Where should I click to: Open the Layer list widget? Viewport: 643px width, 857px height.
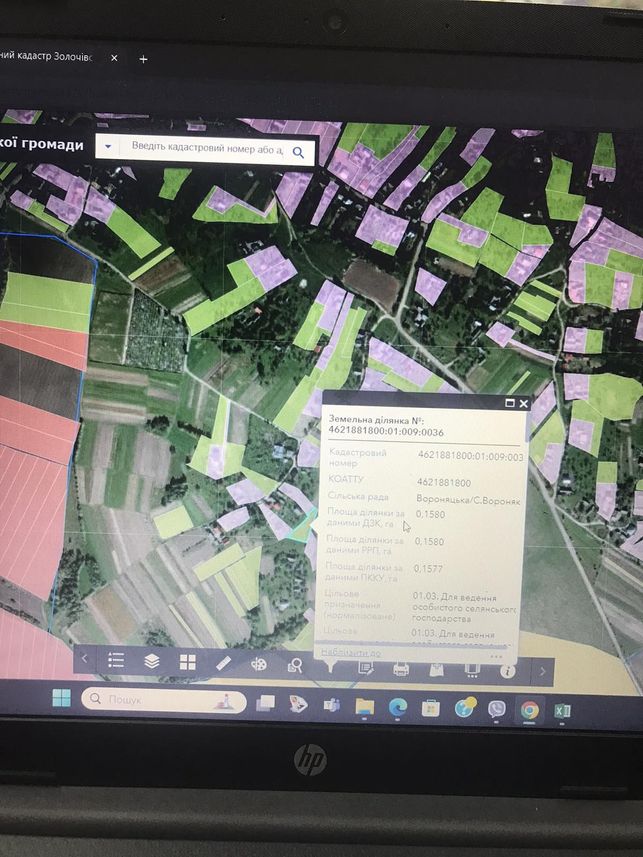pyautogui.click(x=151, y=661)
